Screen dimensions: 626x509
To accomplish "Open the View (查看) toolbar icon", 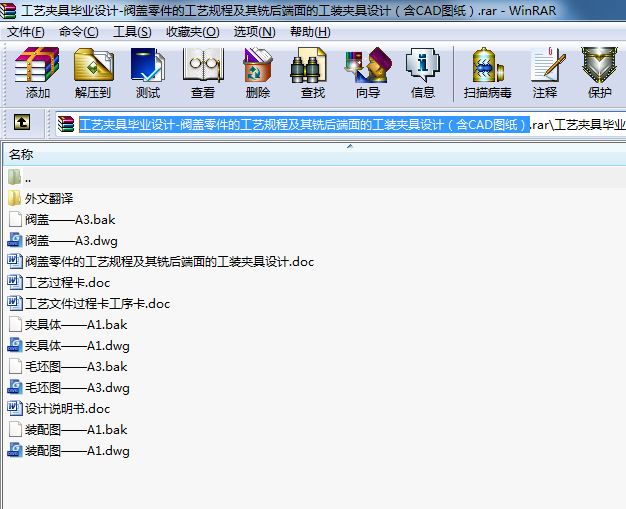I will tap(203, 73).
